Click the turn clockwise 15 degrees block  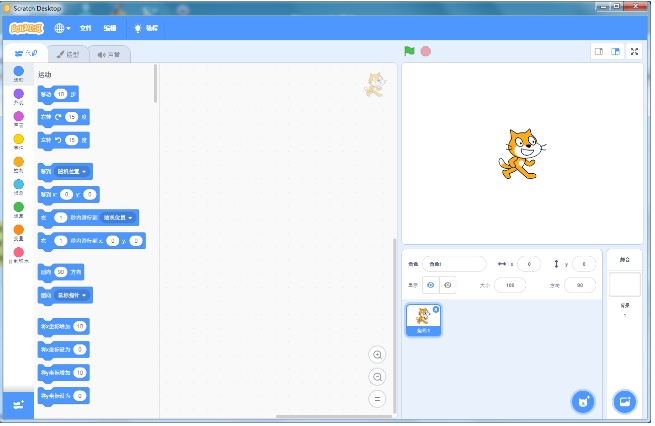point(63,118)
